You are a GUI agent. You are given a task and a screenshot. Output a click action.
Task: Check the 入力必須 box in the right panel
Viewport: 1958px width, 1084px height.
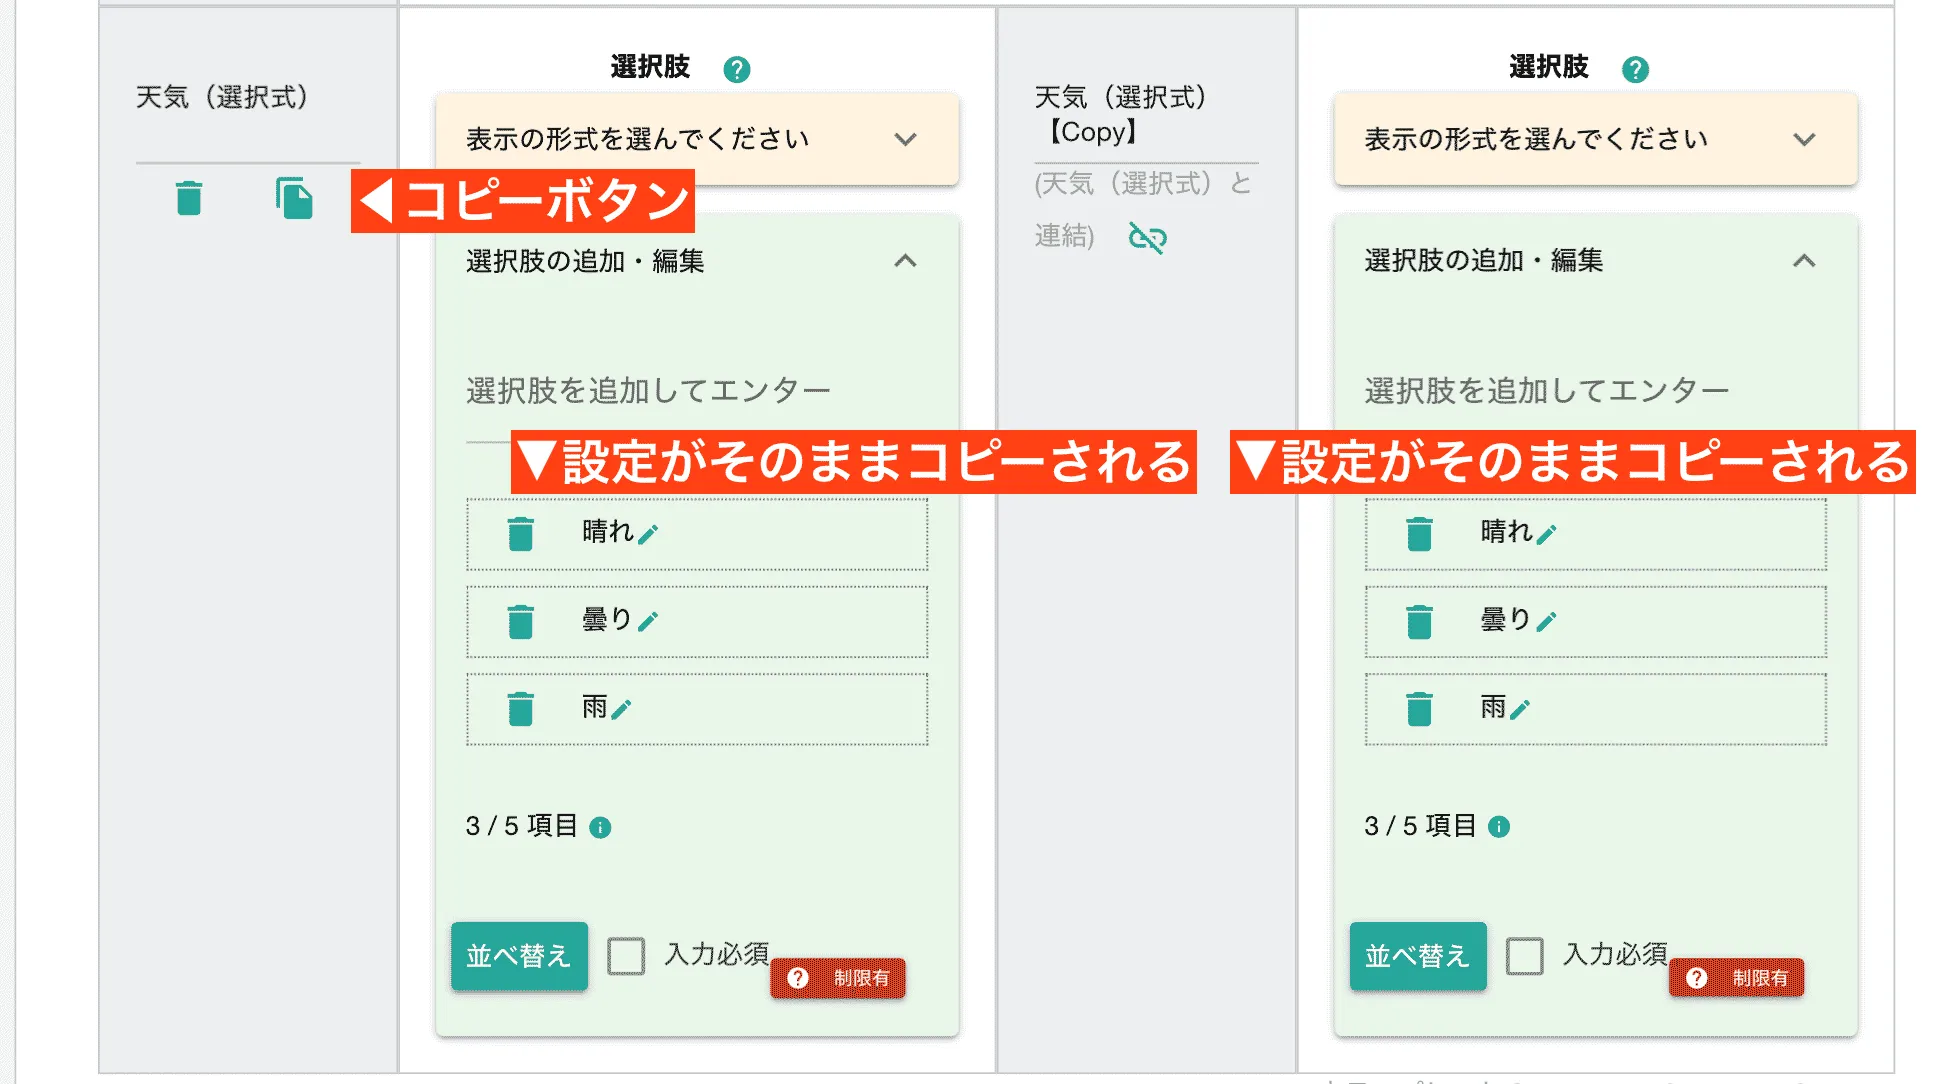pos(1524,956)
